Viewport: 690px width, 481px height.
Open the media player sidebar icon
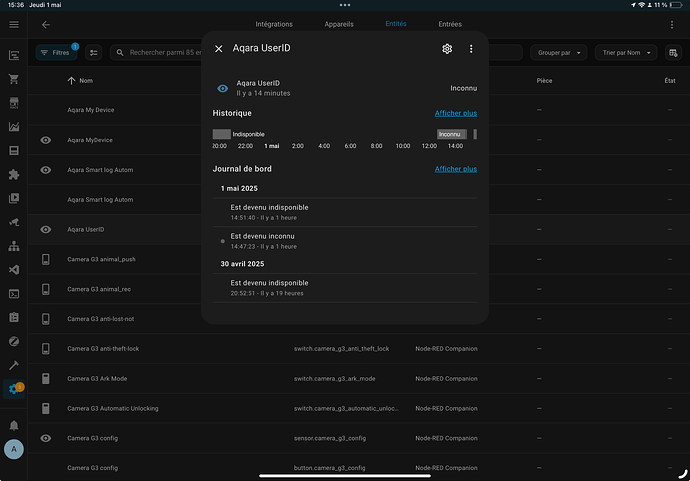[14, 198]
